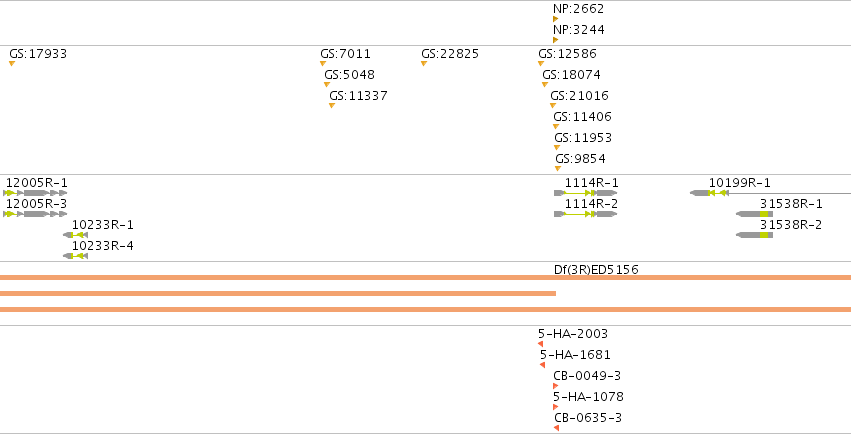Select the NP:3244 insertion label
The width and height of the screenshot is (851, 434).
(x=579, y=30)
